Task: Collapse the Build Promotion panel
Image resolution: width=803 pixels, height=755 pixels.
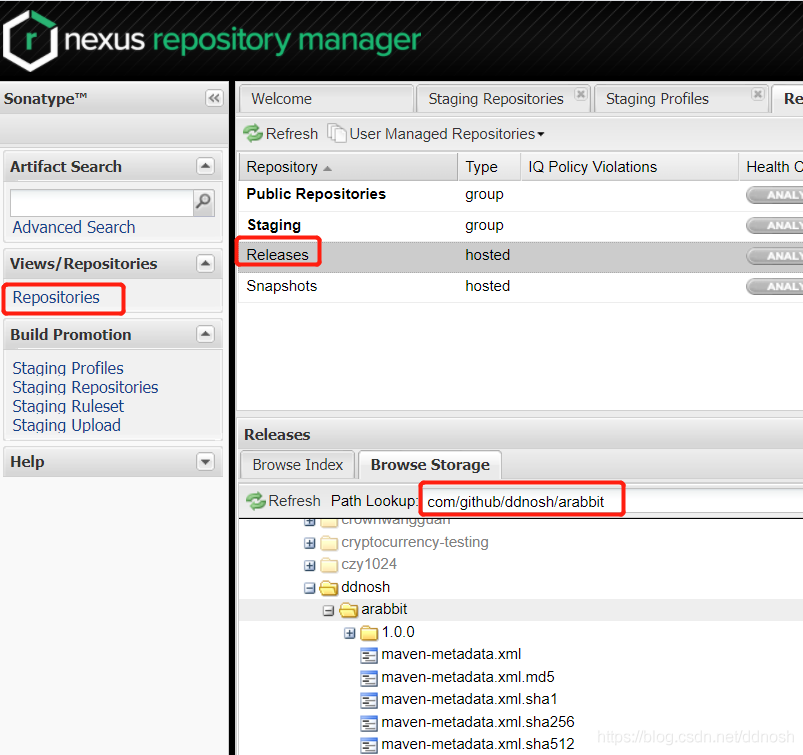Action: point(205,334)
